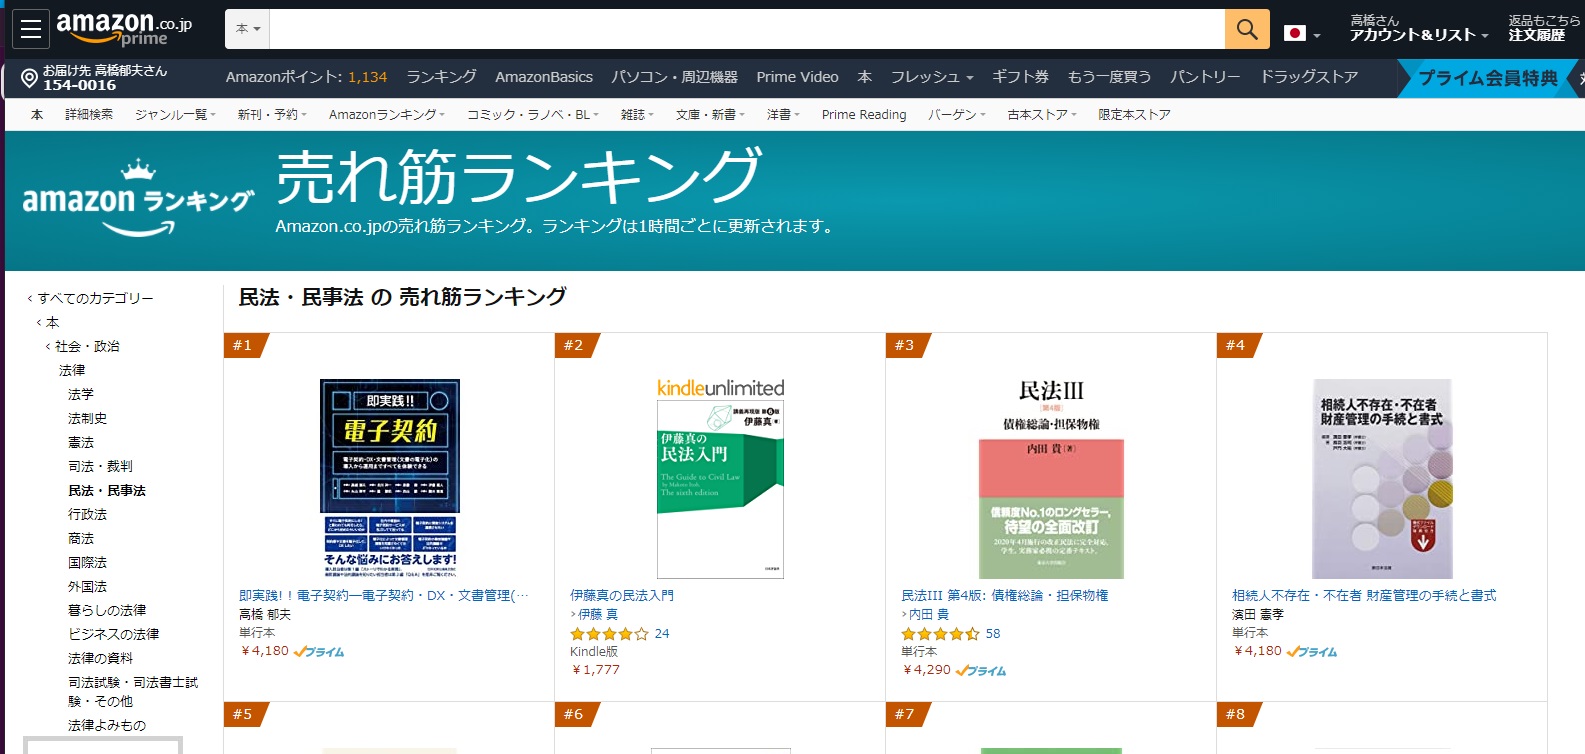Image resolution: width=1585 pixels, height=754 pixels.
Task: Open the hamburger navigation menu
Action: pos(31,30)
